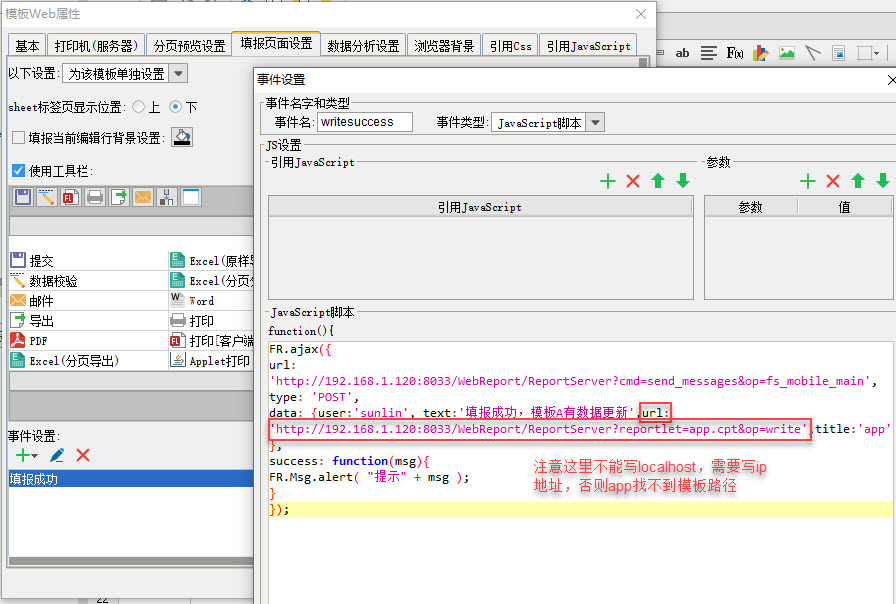Insert sub-report with the document icon in the designer toolbar

tap(838, 53)
